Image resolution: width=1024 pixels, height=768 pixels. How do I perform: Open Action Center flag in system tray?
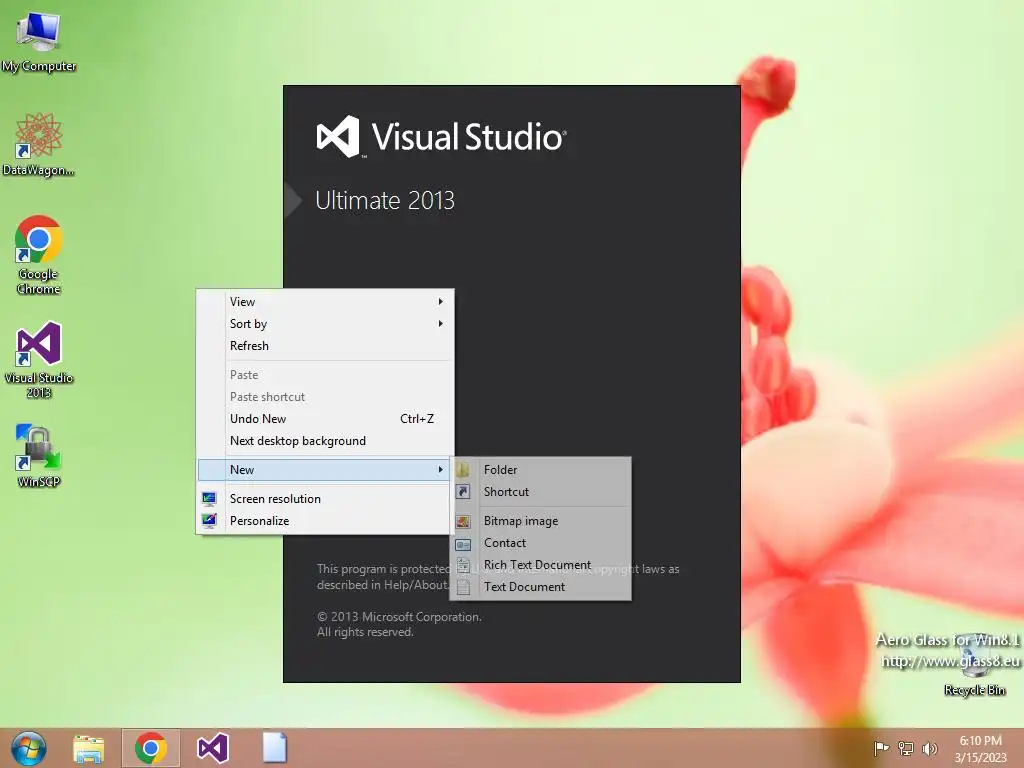point(881,748)
